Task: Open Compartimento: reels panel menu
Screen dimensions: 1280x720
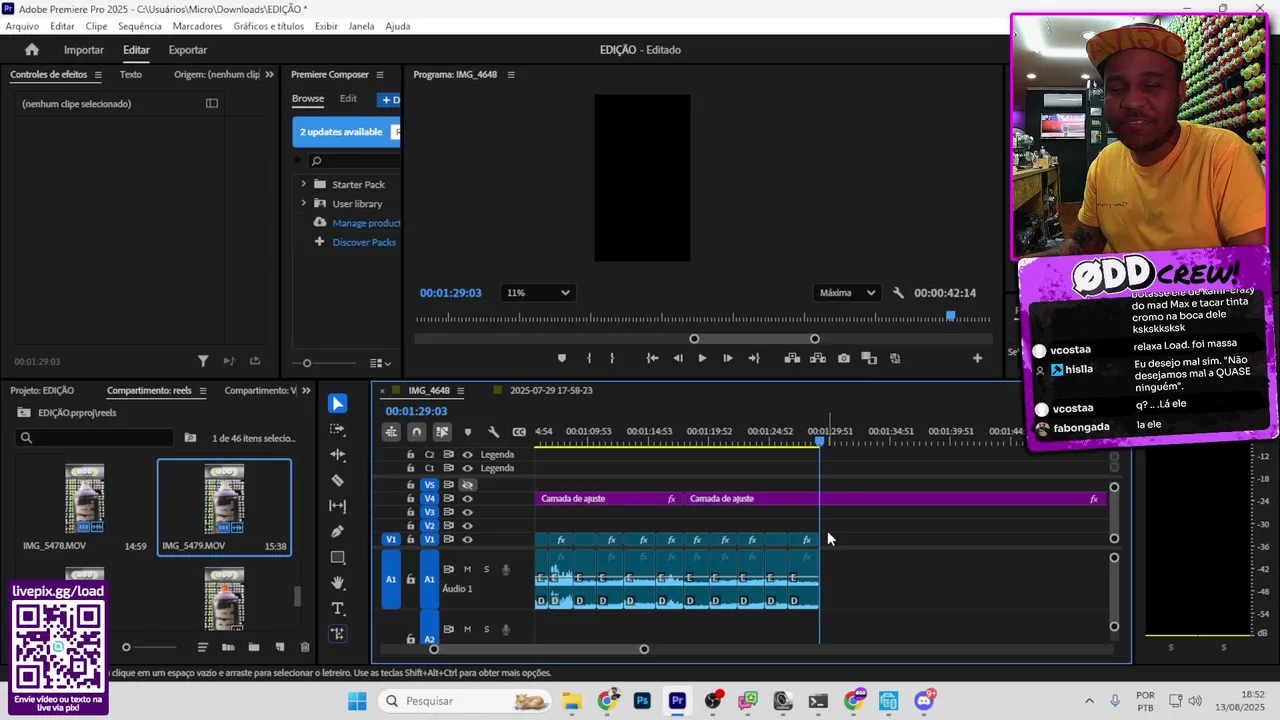Action: (203, 391)
